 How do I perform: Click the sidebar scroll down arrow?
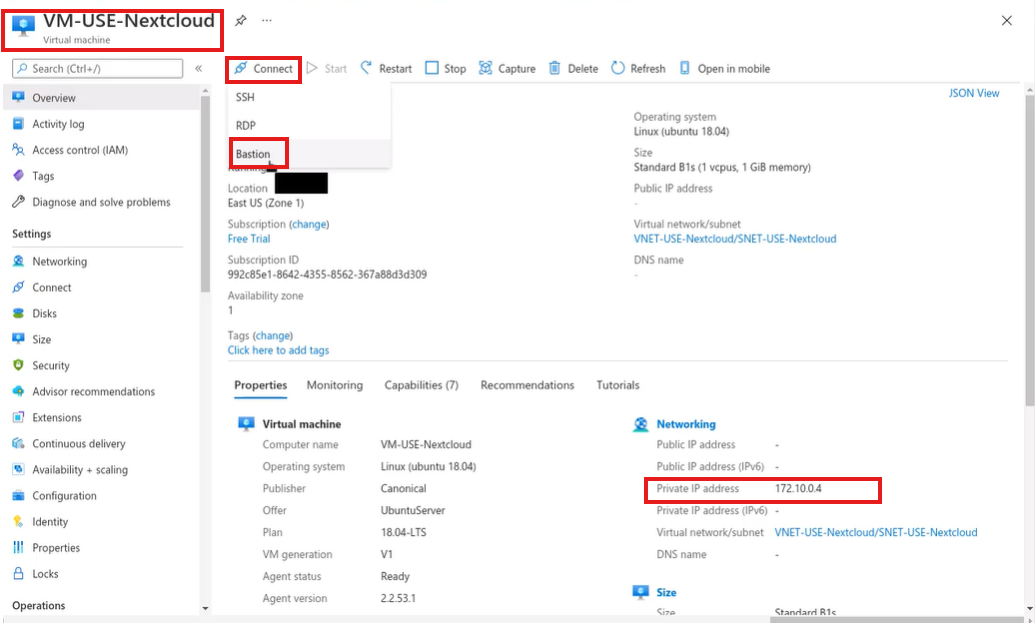[x=205, y=608]
